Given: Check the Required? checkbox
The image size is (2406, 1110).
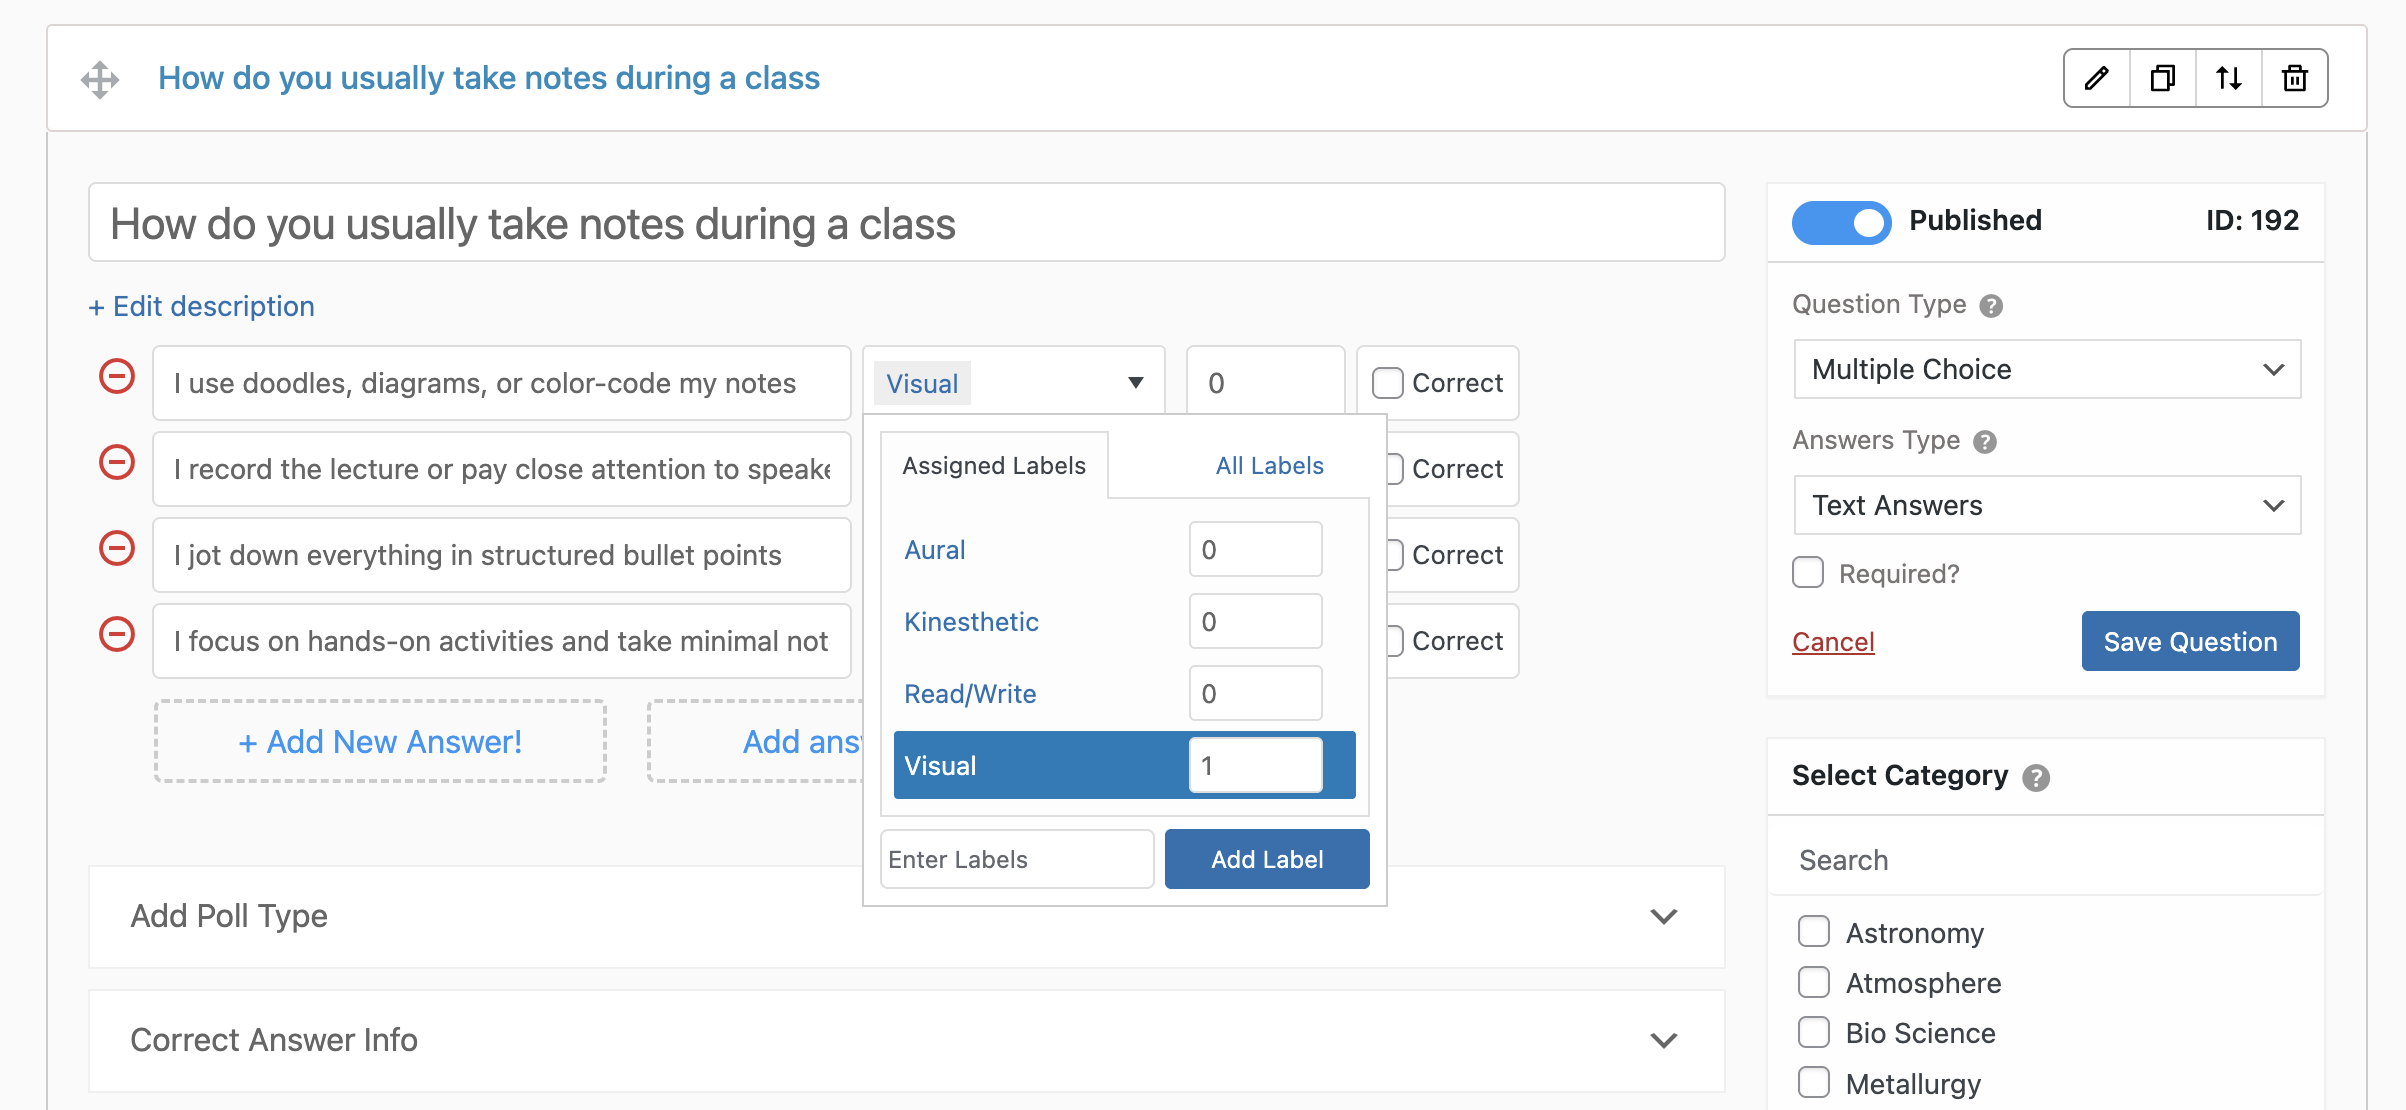Looking at the screenshot, I should tap(1808, 573).
